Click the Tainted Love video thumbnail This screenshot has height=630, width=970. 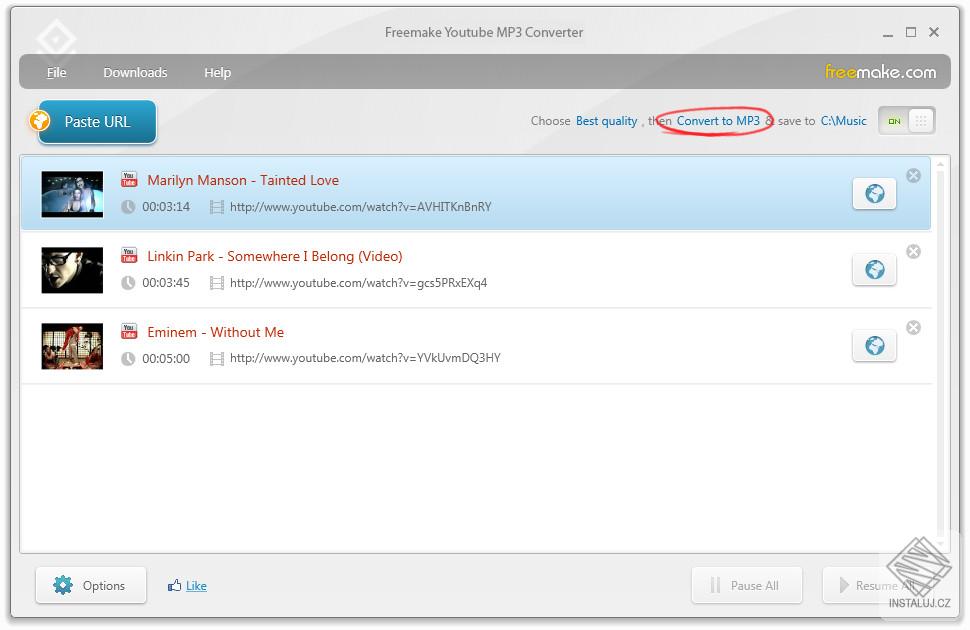pos(71,194)
